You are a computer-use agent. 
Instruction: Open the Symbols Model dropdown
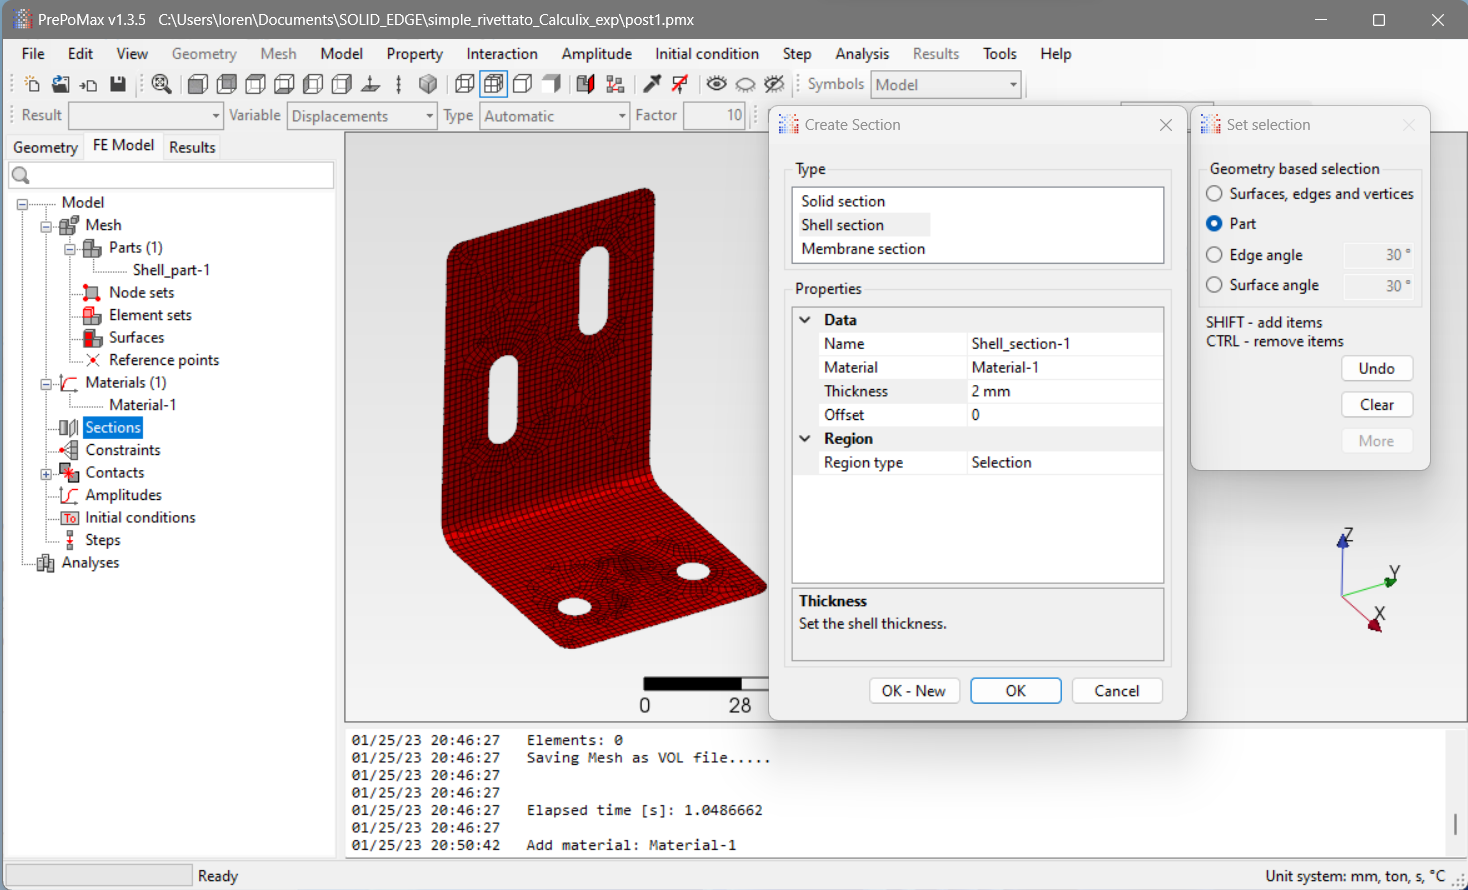[1012, 85]
